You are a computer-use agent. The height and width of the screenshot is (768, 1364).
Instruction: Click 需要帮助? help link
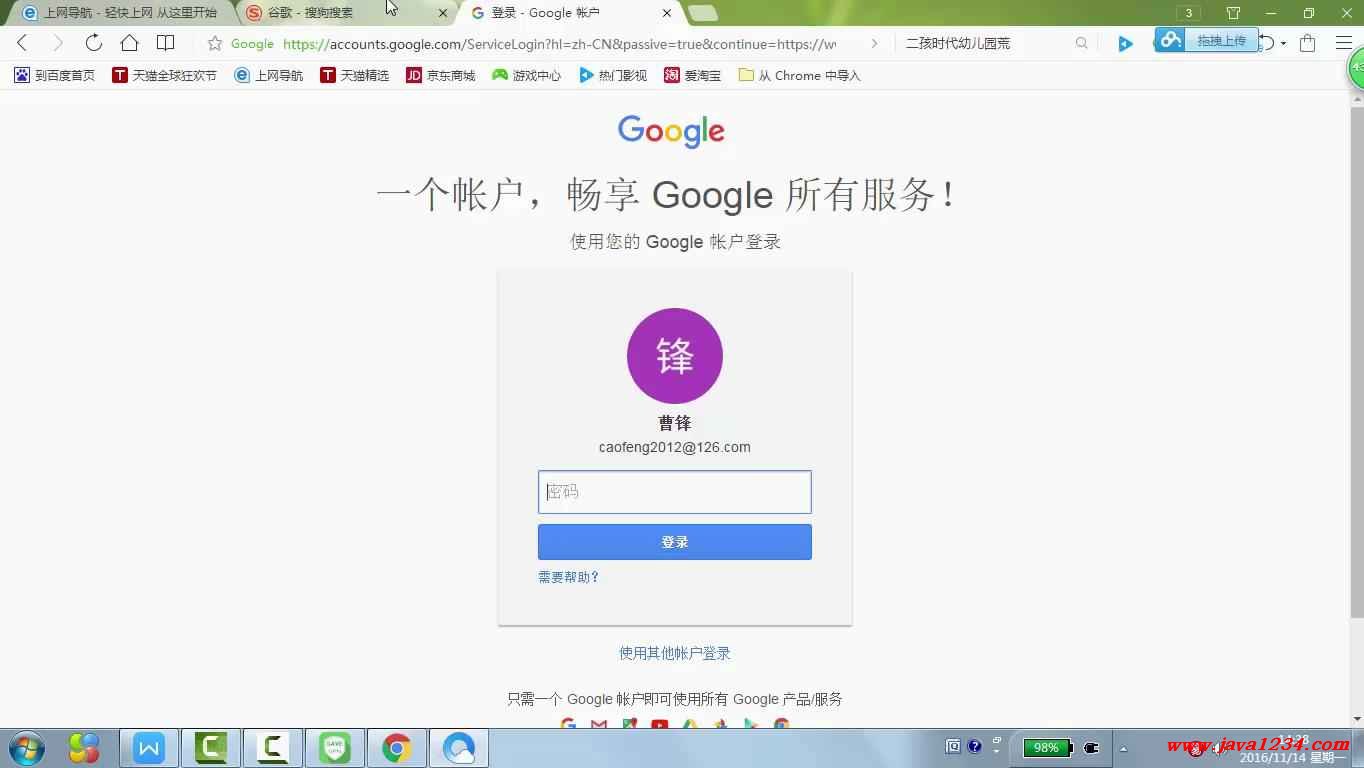tap(568, 577)
